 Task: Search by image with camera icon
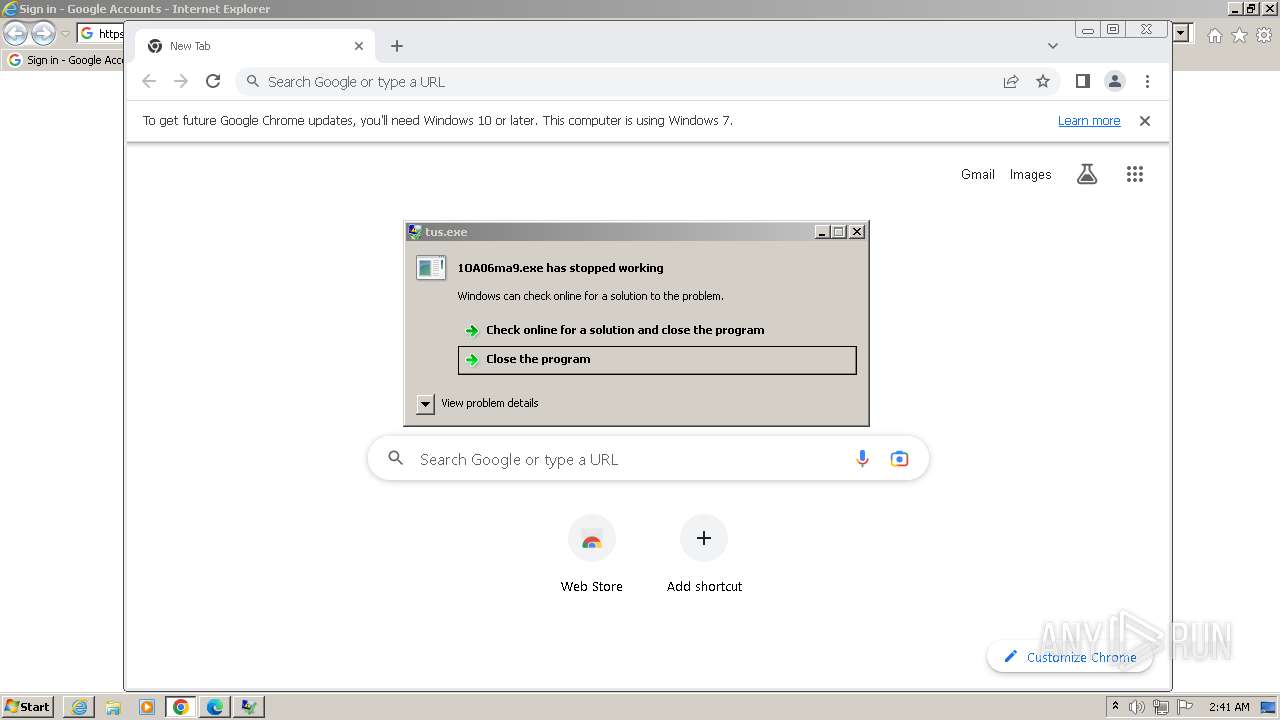[x=899, y=459]
